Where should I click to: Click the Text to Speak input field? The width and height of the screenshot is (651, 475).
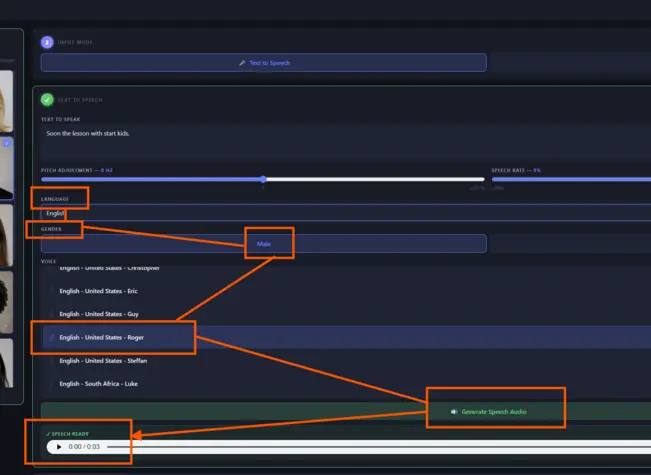[346, 142]
